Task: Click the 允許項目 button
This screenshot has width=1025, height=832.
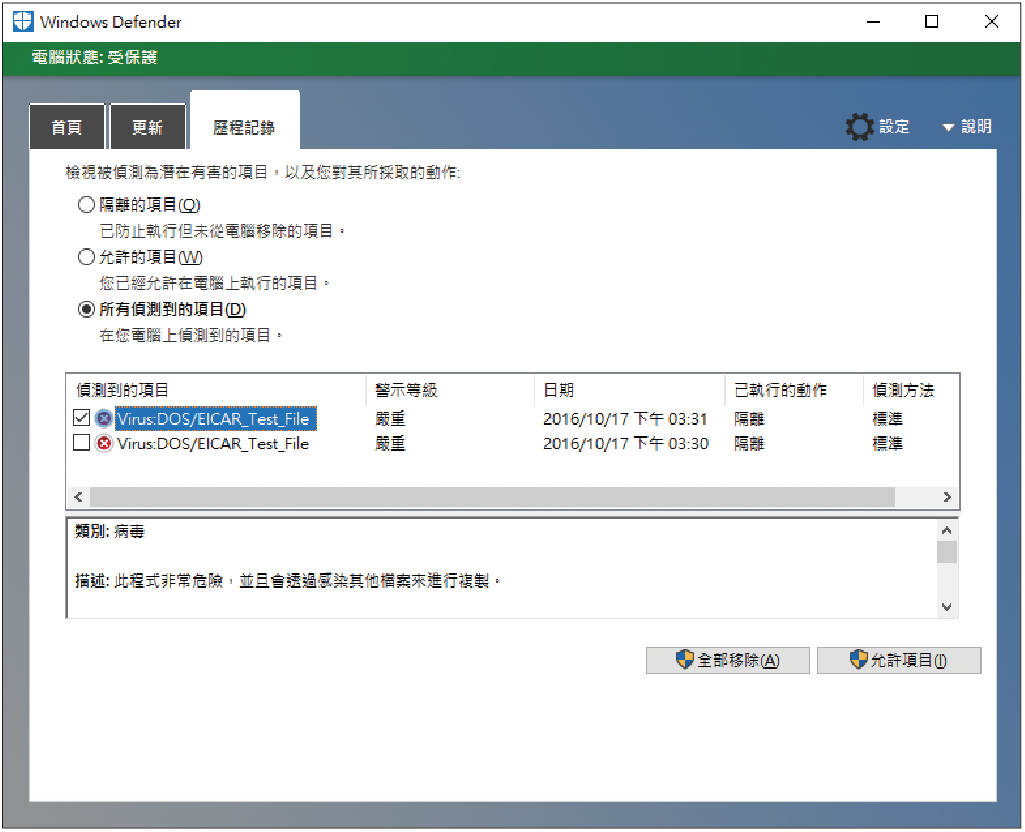Action: tap(899, 660)
